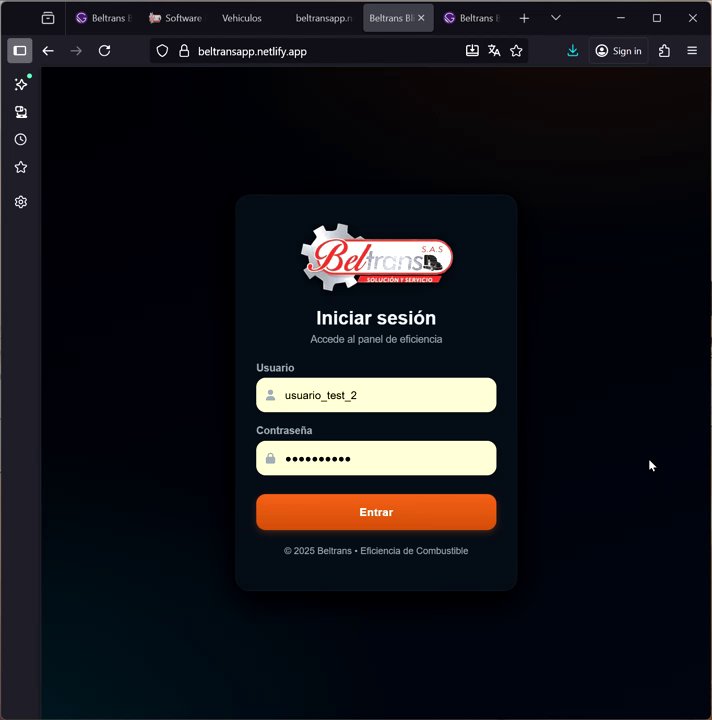View site security padlock info
Screen dimensions: 712x720
point(184,51)
